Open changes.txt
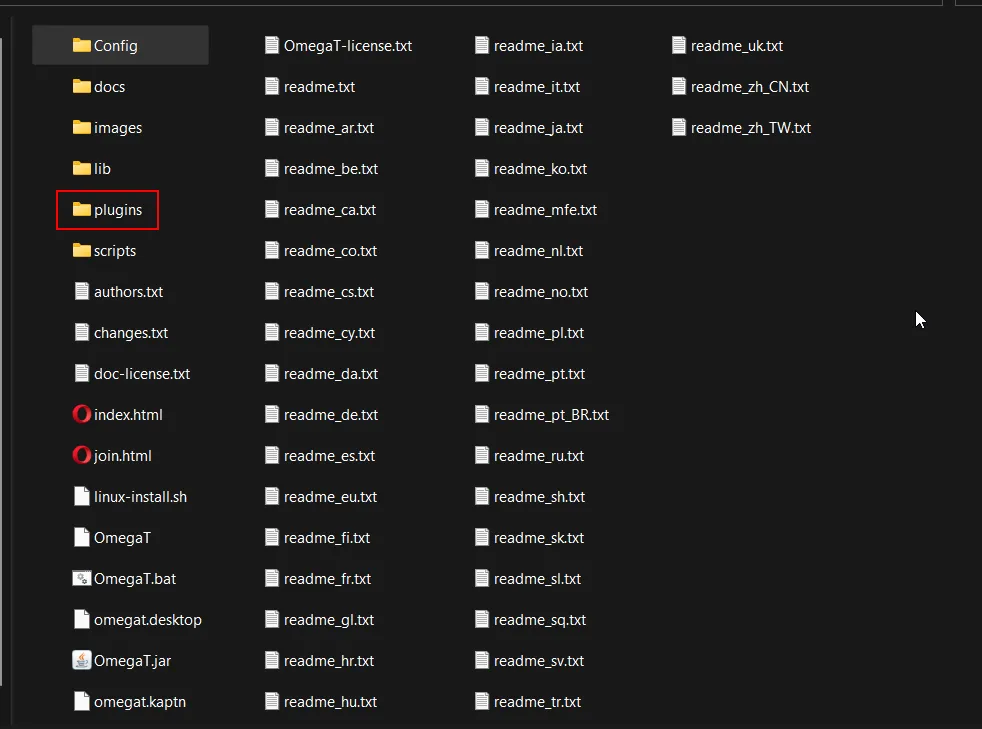982x729 pixels. [x=131, y=332]
